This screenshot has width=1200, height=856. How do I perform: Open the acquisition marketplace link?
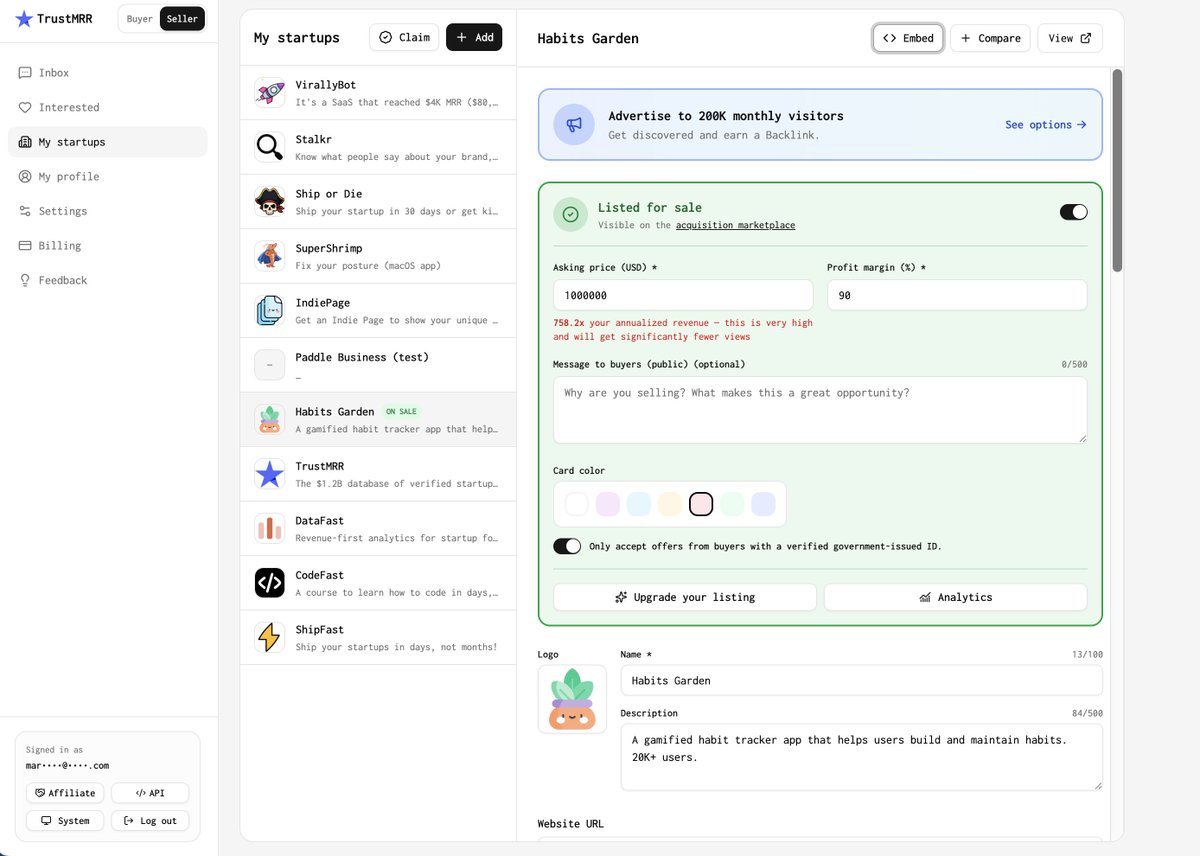[735, 225]
